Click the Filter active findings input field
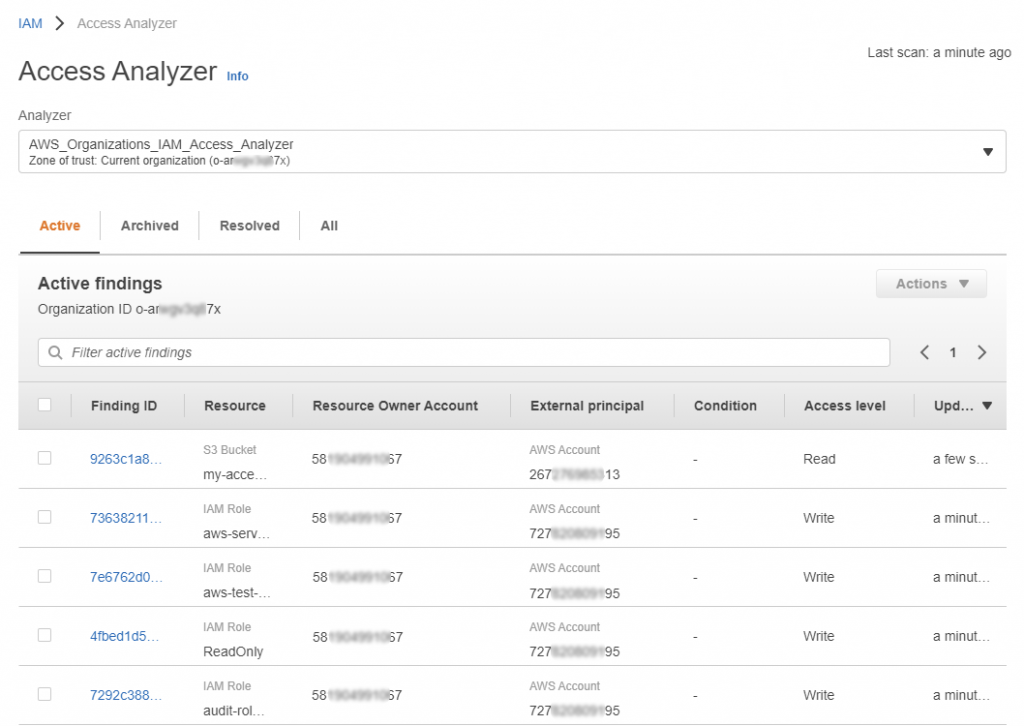1024x726 pixels. click(464, 353)
